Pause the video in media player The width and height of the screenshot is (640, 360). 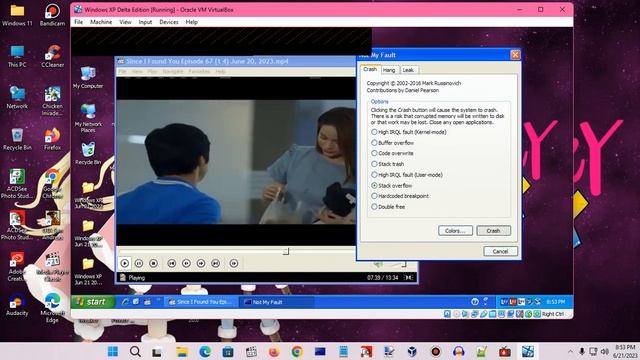click(x=139, y=264)
